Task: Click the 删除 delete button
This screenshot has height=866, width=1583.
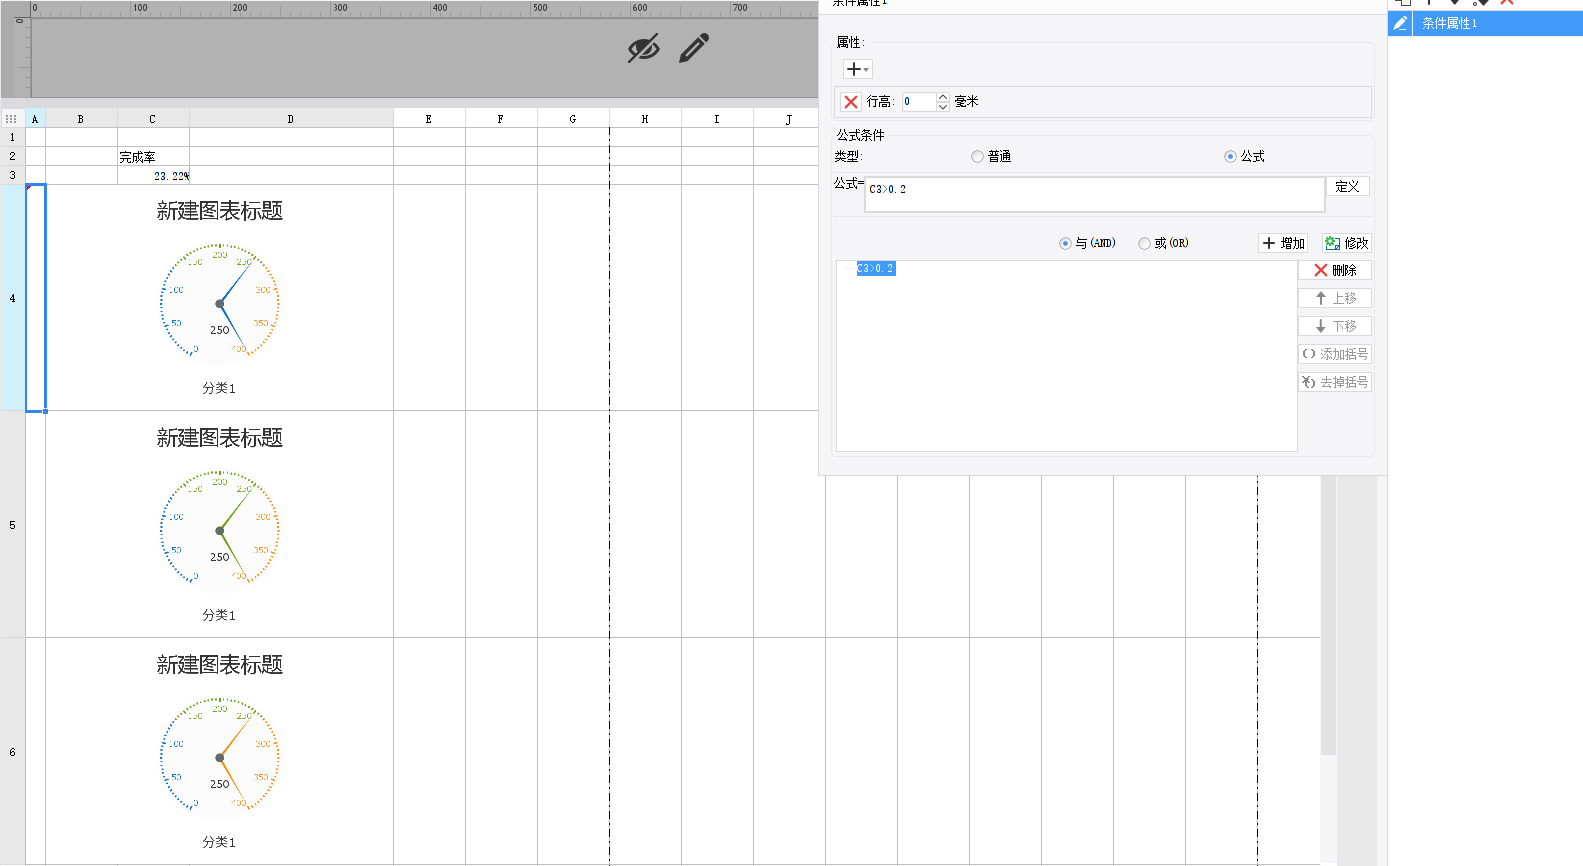Action: (1335, 270)
